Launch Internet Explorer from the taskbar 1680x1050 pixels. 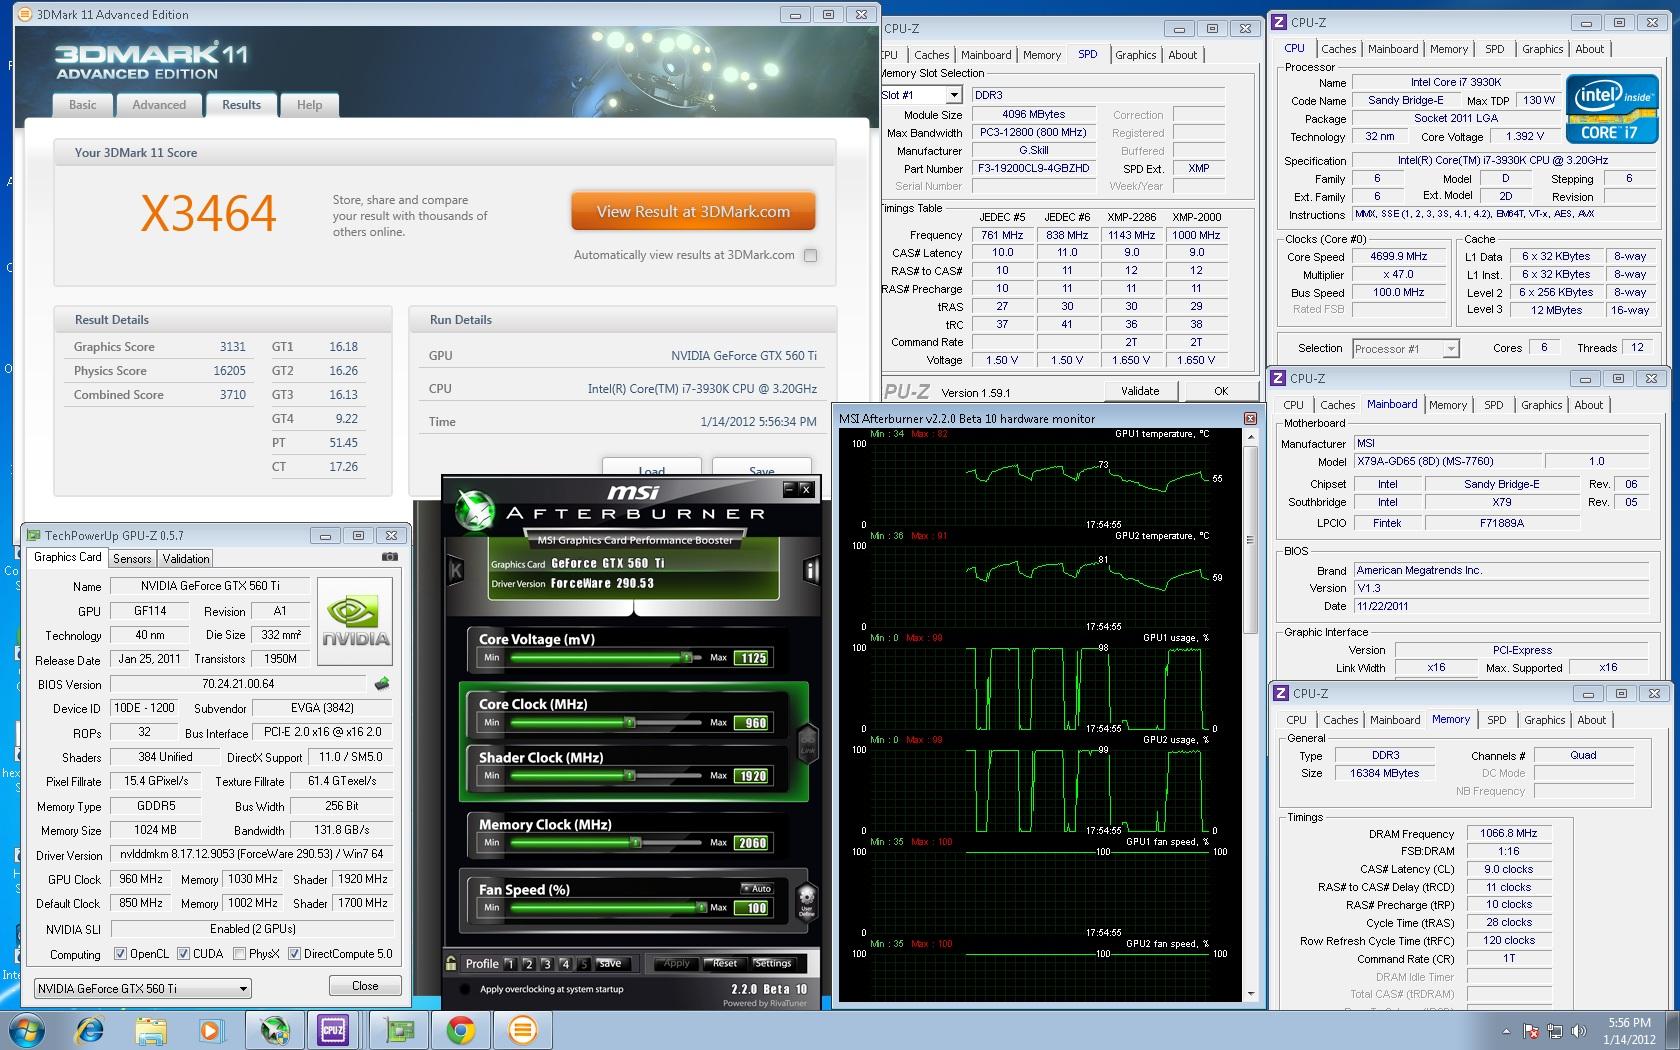[x=90, y=1030]
